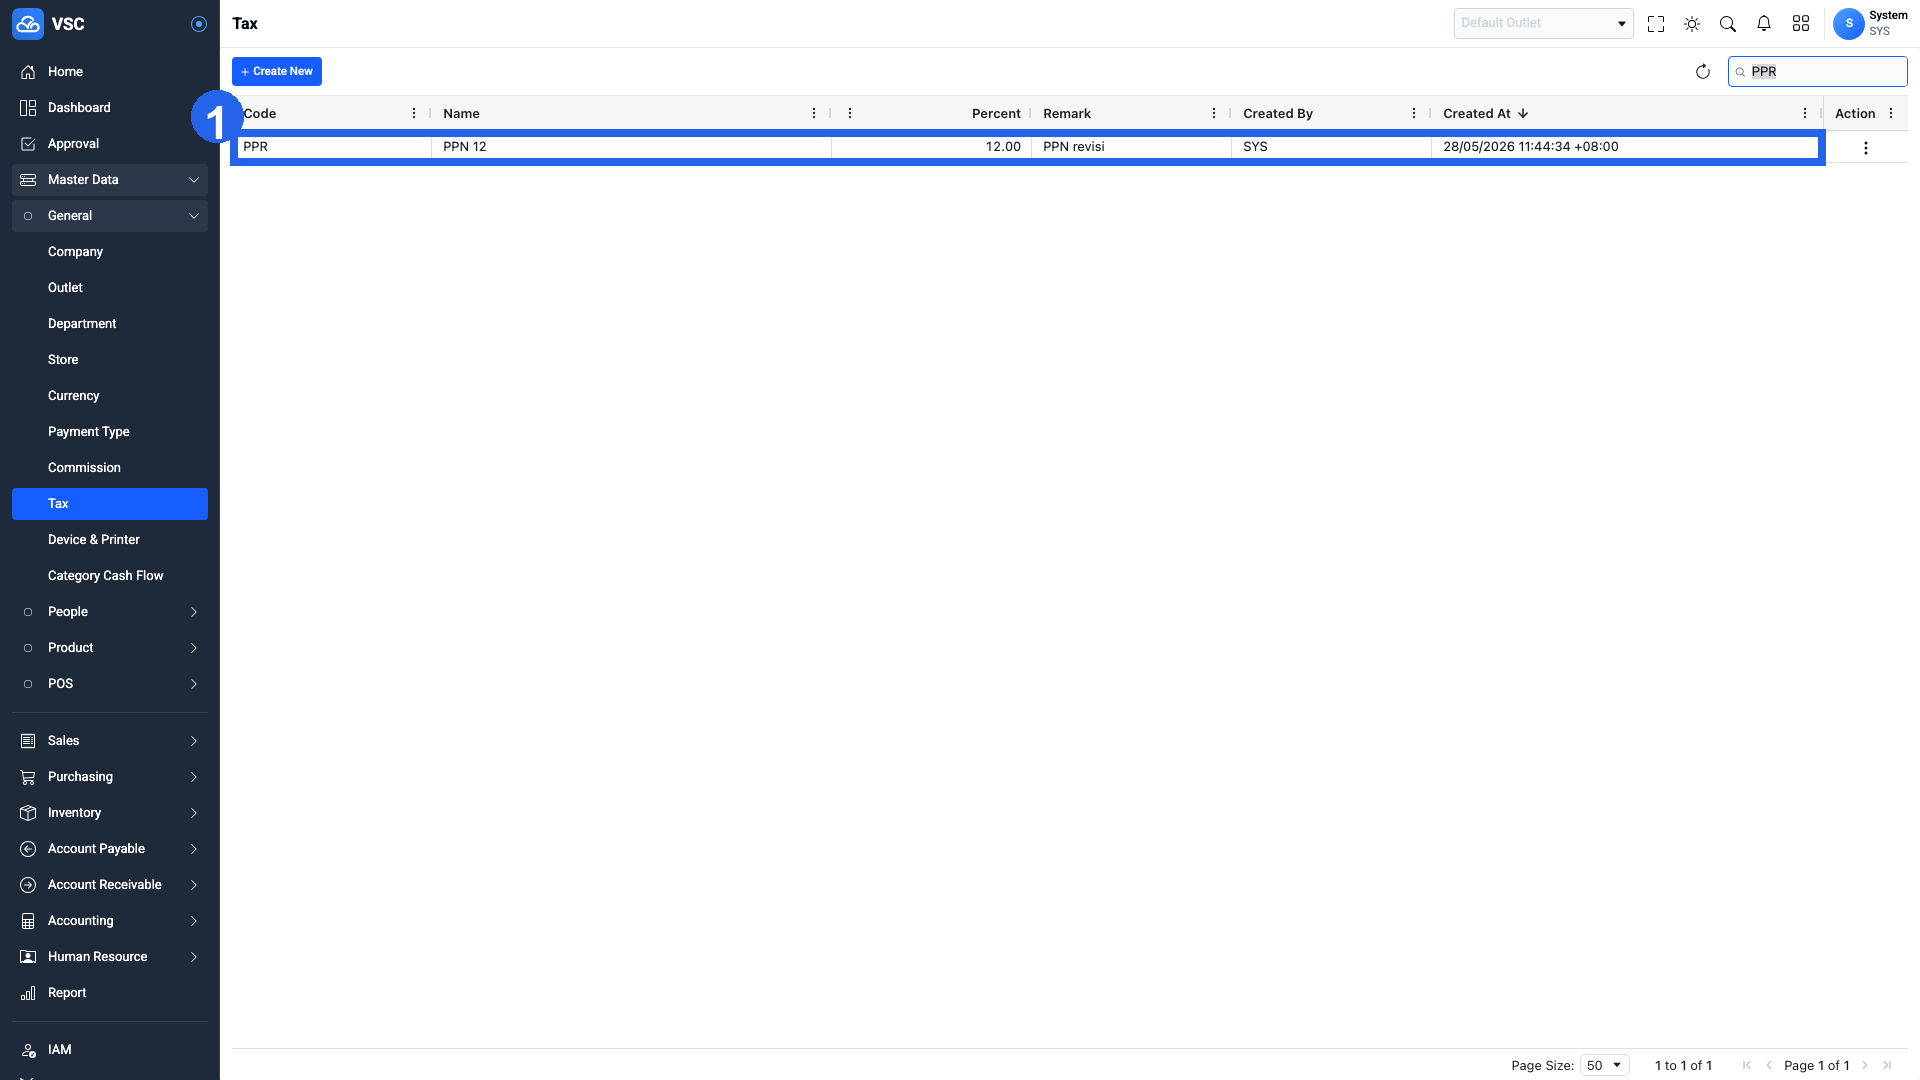Screen dimensions: 1920x1080
Task: Open Action column menu
Action: pyautogui.click(x=1891, y=114)
